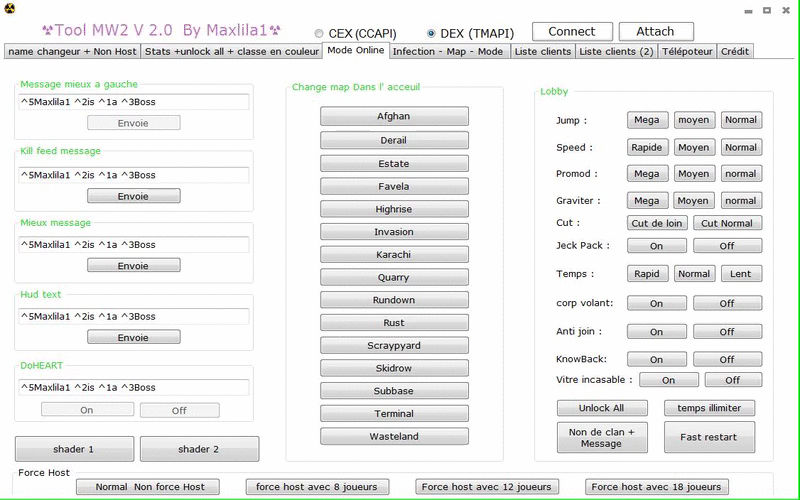Turn Vitre incasable Off
Screen dimensions: 800x500
click(734, 380)
